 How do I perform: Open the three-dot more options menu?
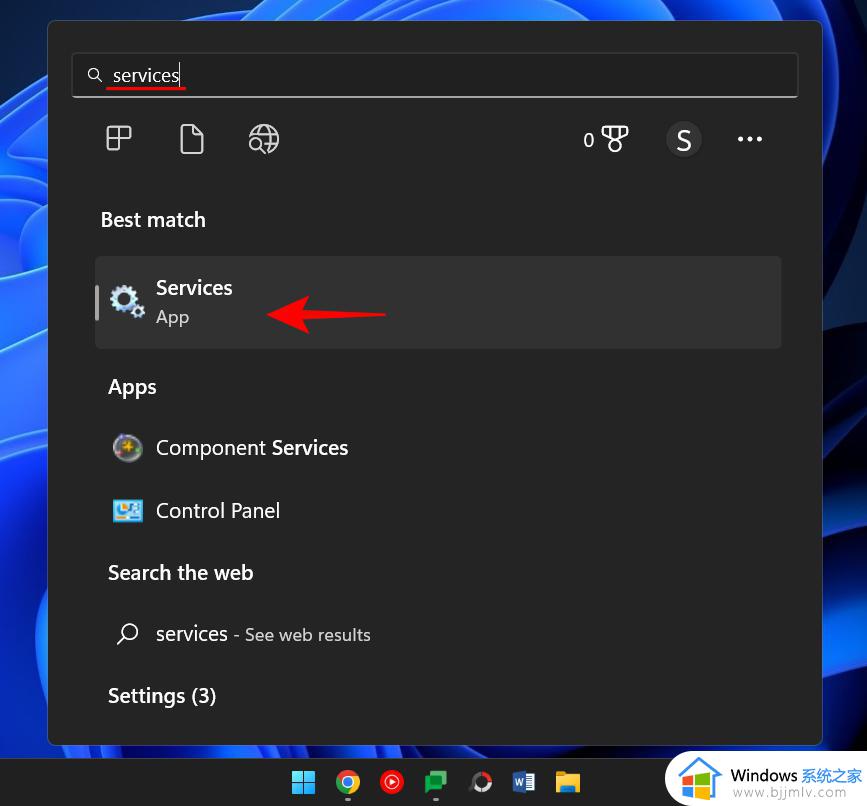point(750,139)
